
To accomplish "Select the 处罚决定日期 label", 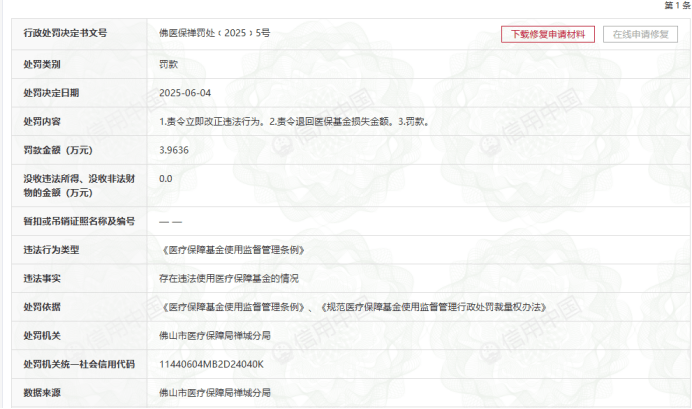I will [x=51, y=92].
